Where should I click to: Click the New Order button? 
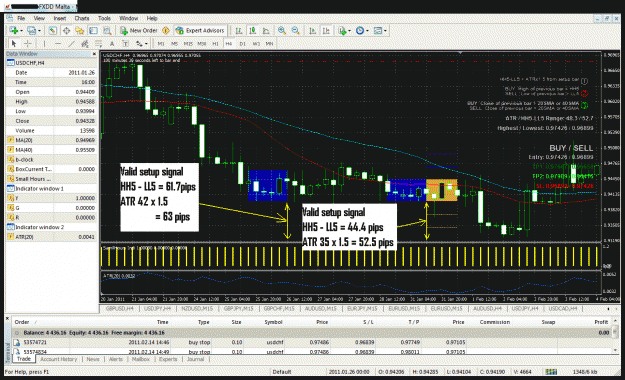[x=139, y=30]
